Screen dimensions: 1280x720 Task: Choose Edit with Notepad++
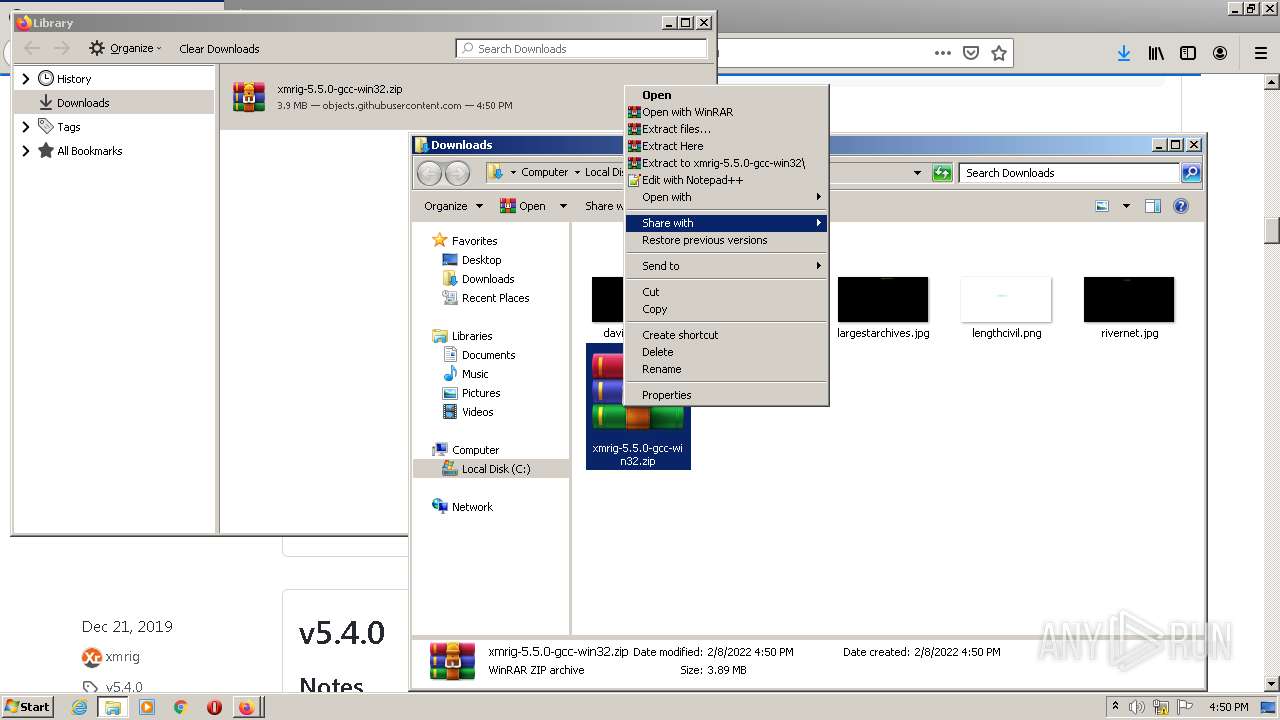pyautogui.click(x=726, y=180)
